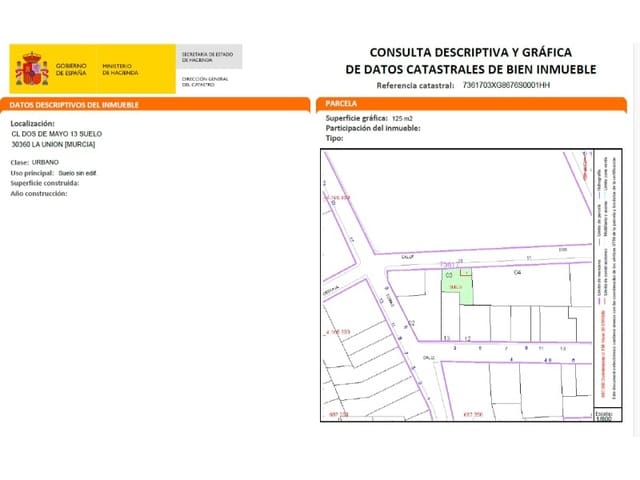Click the Escala 1/800 box
This screenshot has width=640, height=480.
coord(607,415)
